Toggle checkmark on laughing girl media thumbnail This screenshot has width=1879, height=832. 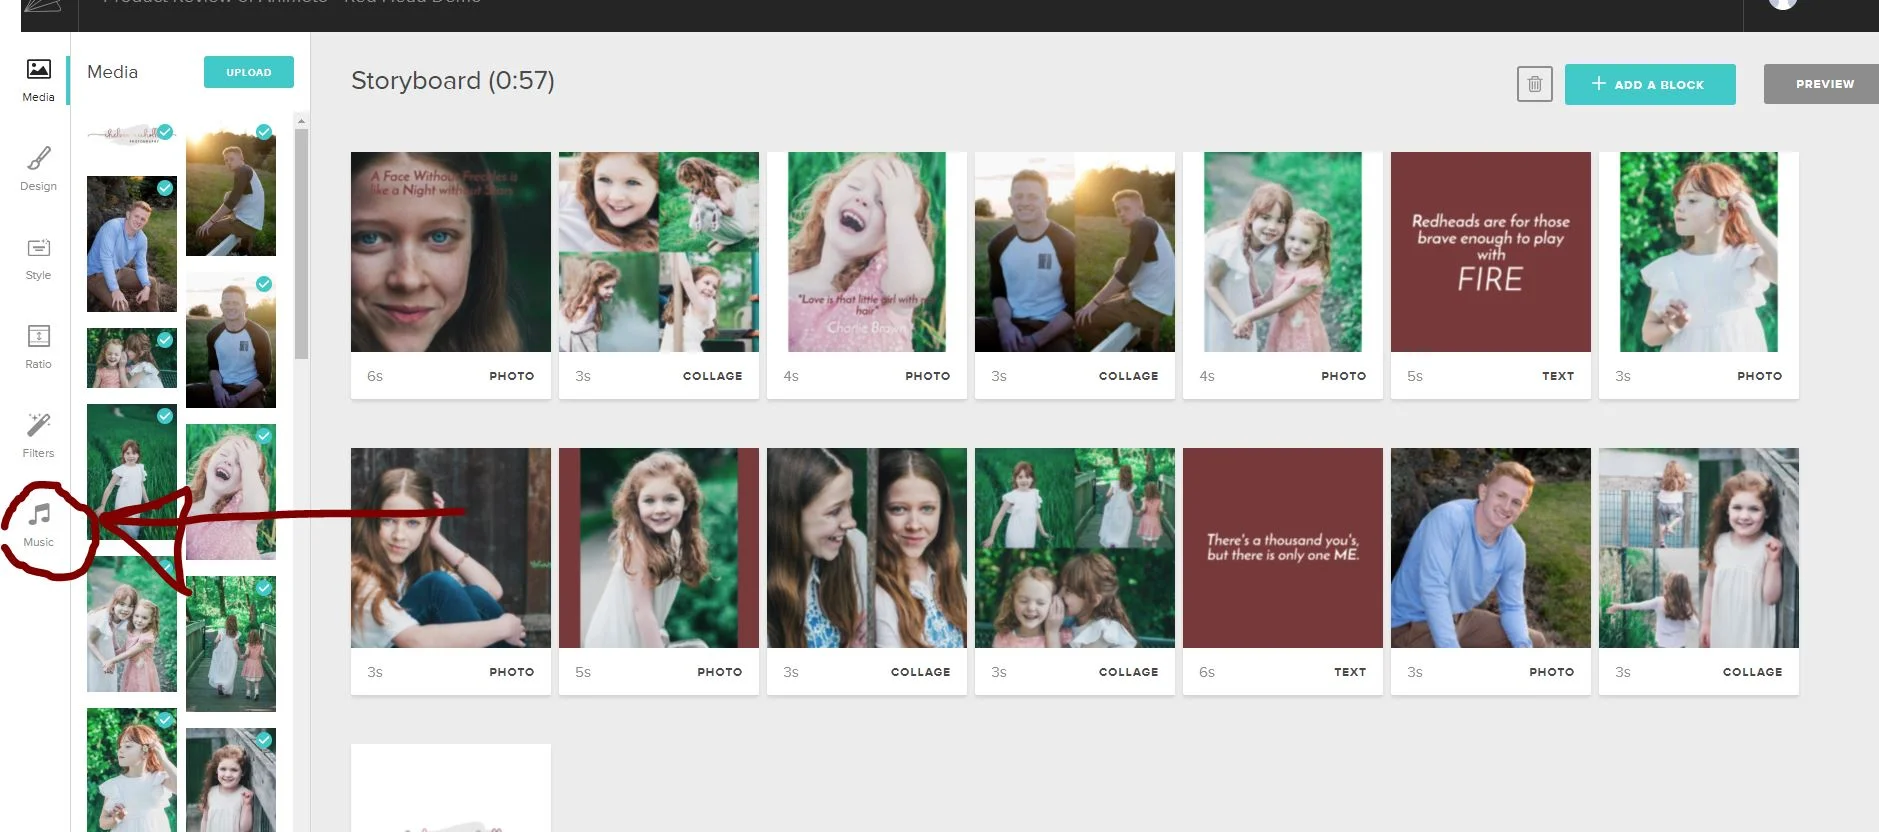264,436
